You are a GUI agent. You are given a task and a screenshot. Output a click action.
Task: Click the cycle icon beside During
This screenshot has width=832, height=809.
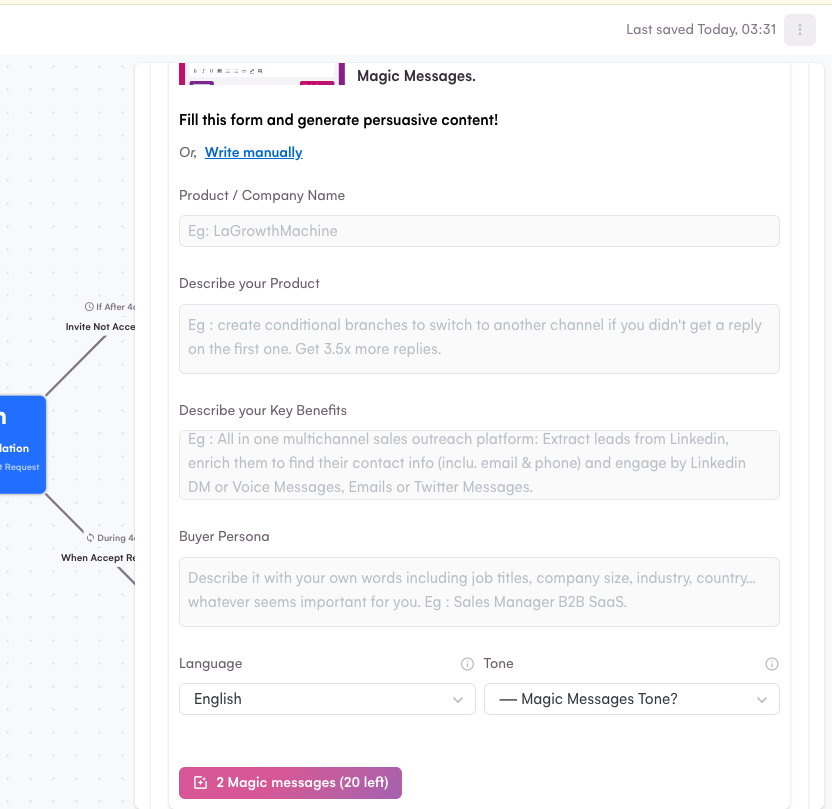pyautogui.click(x=90, y=537)
